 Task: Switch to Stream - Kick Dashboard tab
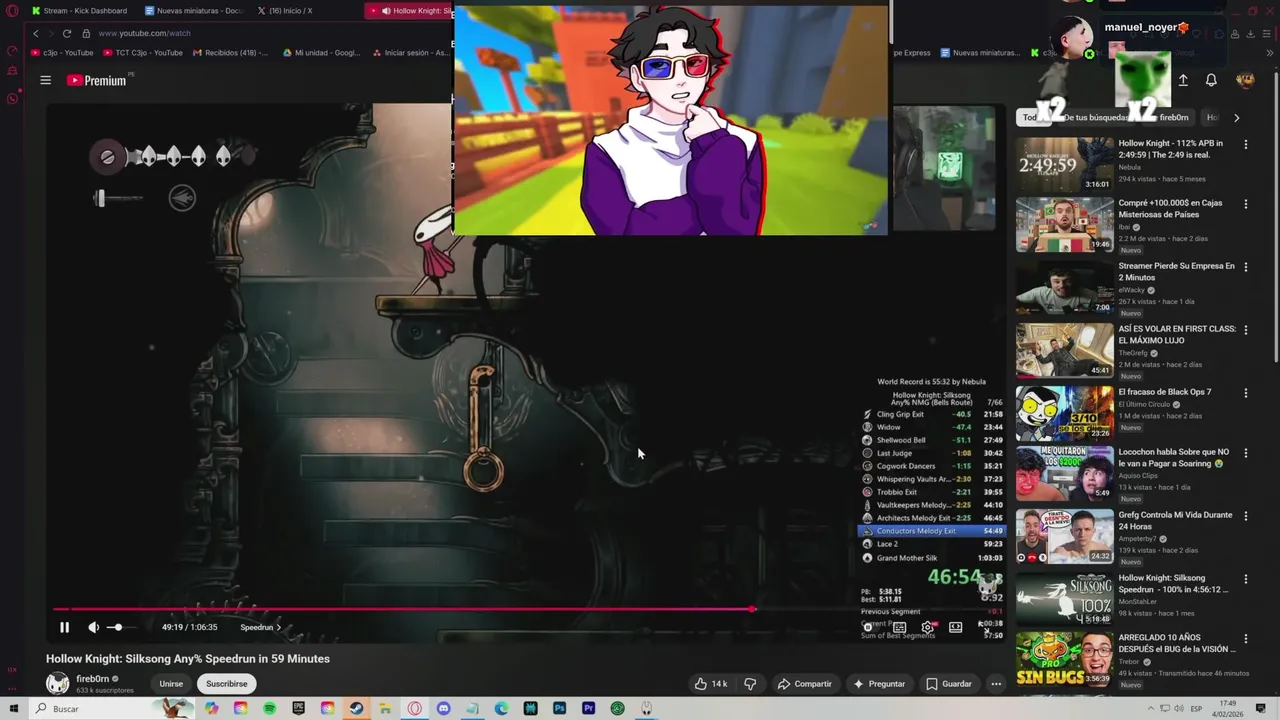click(79, 11)
